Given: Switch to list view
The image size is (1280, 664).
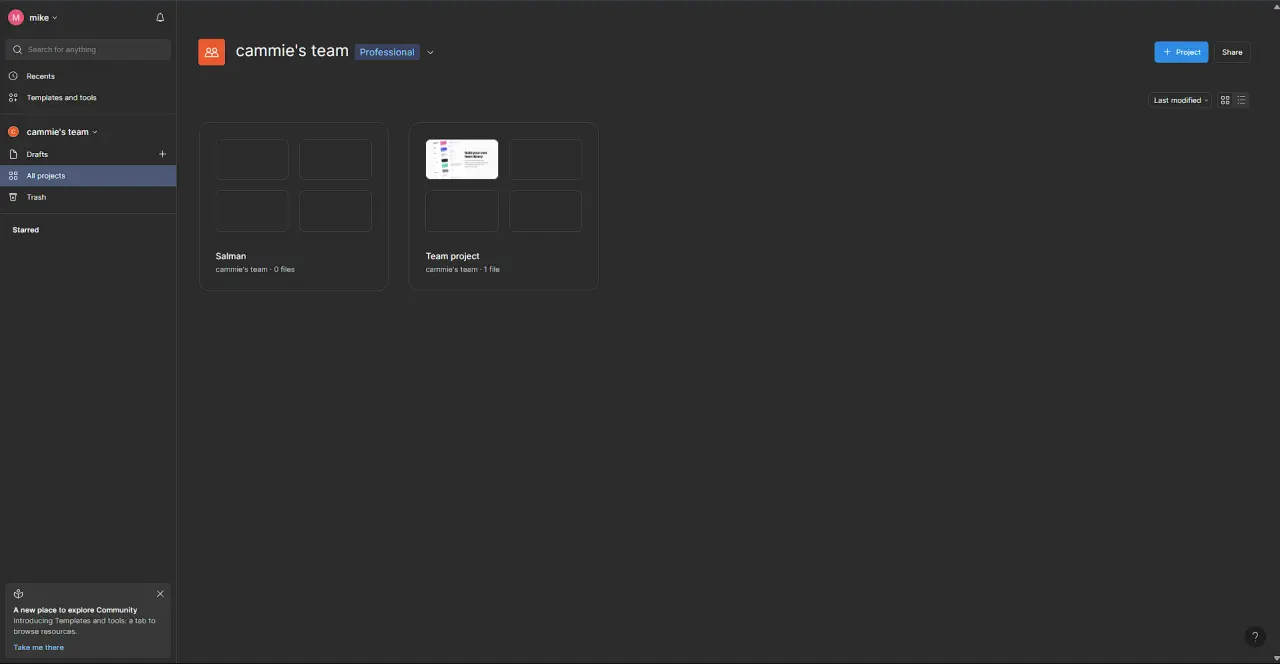Looking at the screenshot, I should [1241, 100].
